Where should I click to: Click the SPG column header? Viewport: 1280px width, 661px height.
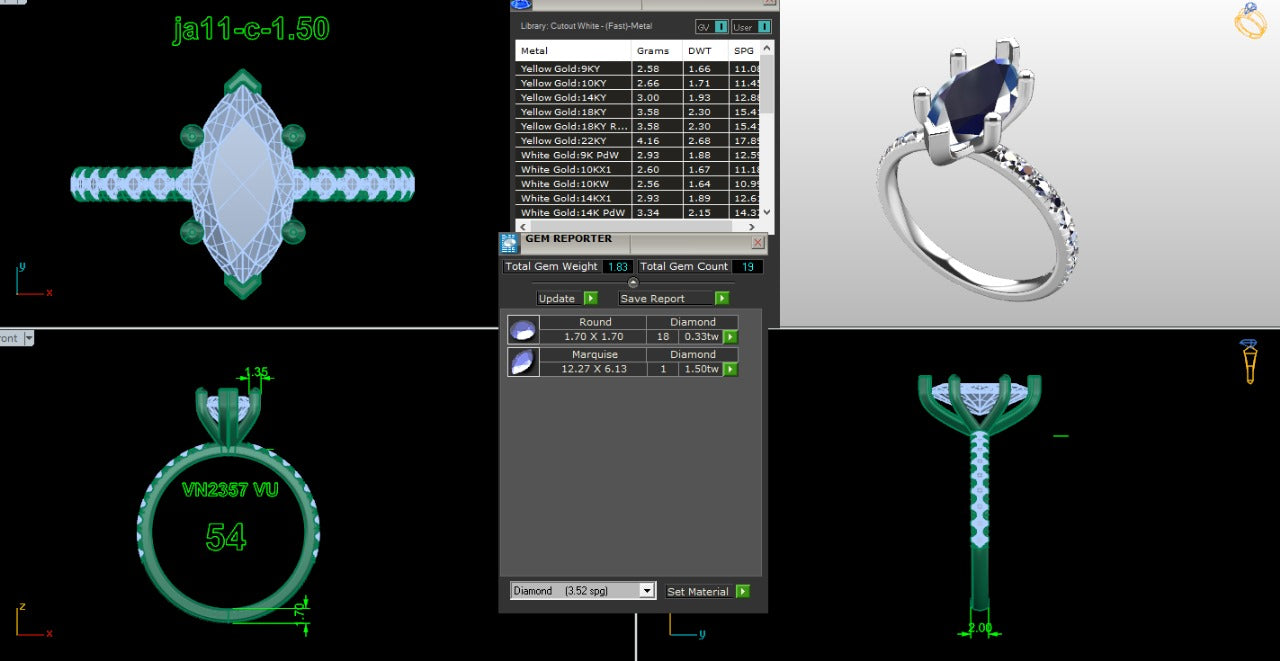[745, 50]
